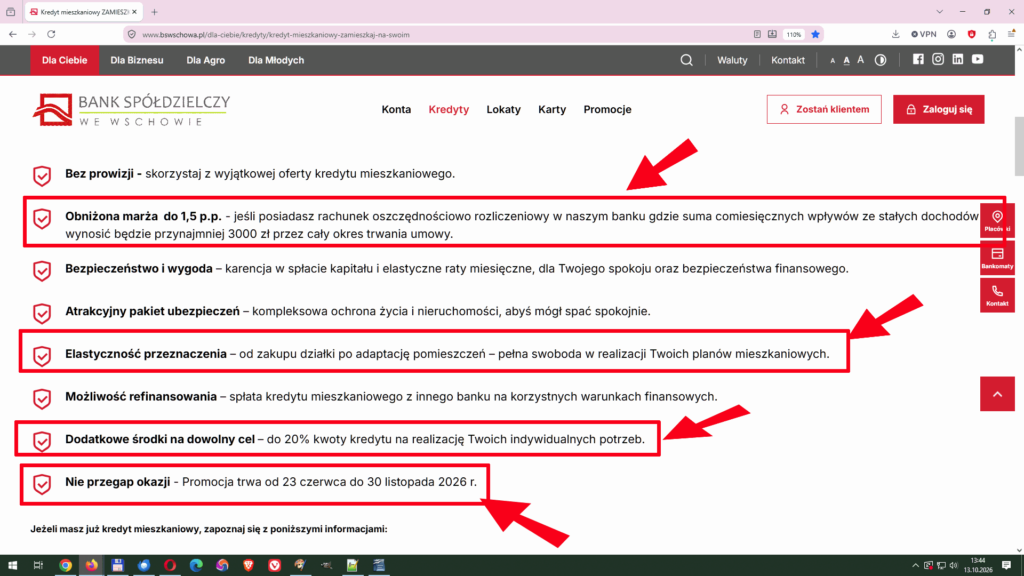
Task: Click the scroll-to-top arrow button
Action: pyautogui.click(x=997, y=394)
